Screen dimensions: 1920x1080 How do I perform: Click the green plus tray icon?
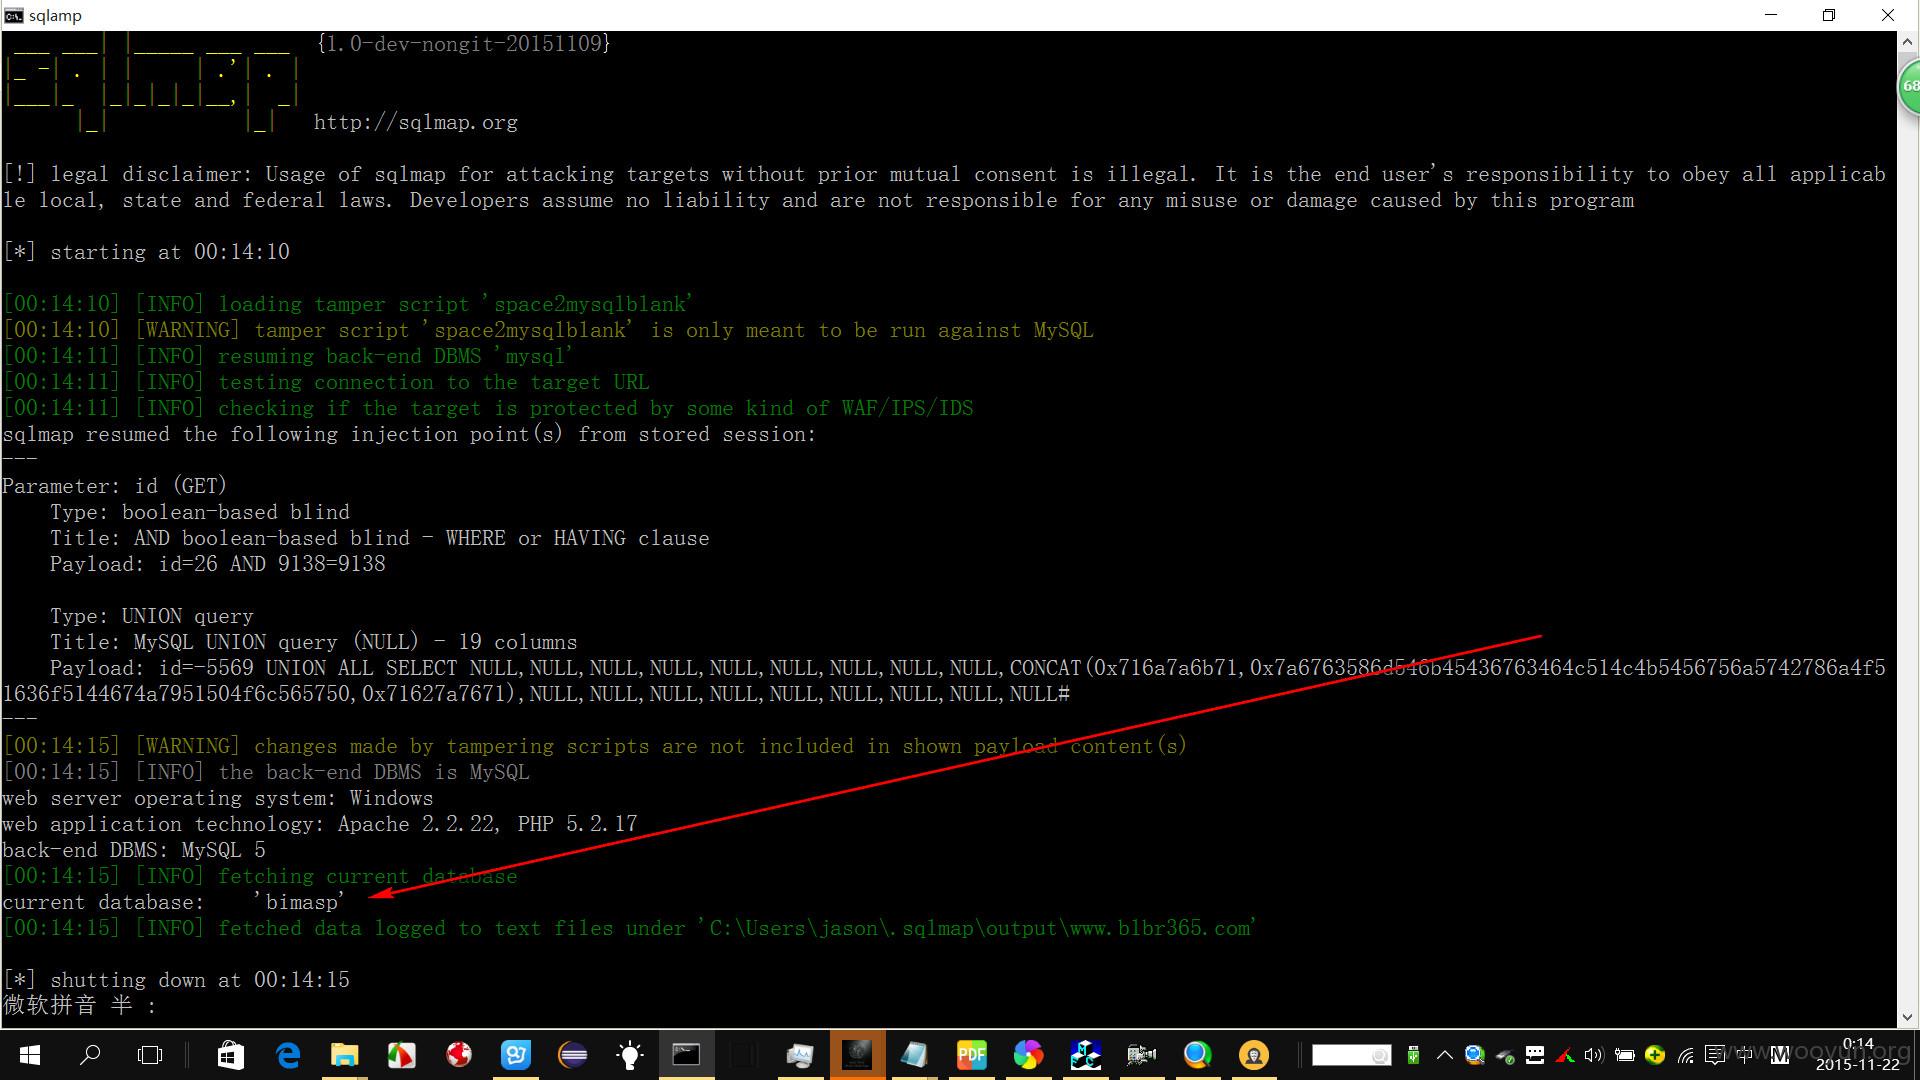tap(1655, 1055)
